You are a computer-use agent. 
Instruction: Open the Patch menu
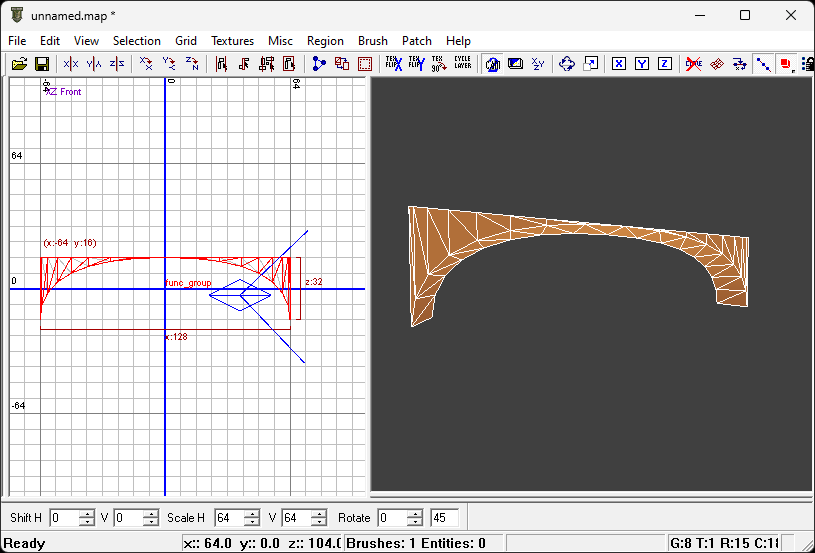(x=416, y=41)
